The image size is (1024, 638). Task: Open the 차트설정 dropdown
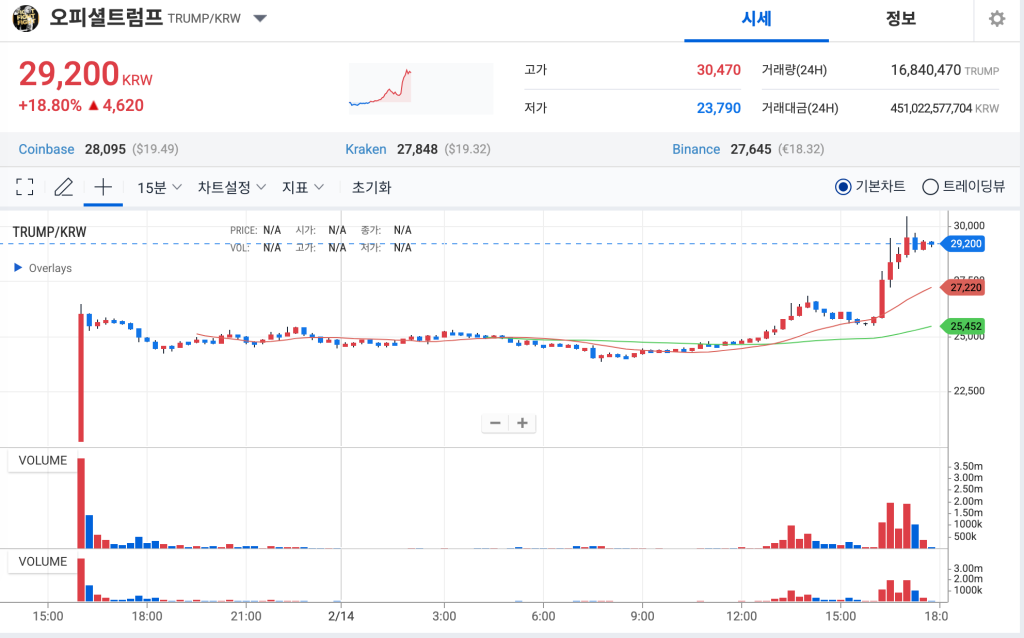(232, 187)
